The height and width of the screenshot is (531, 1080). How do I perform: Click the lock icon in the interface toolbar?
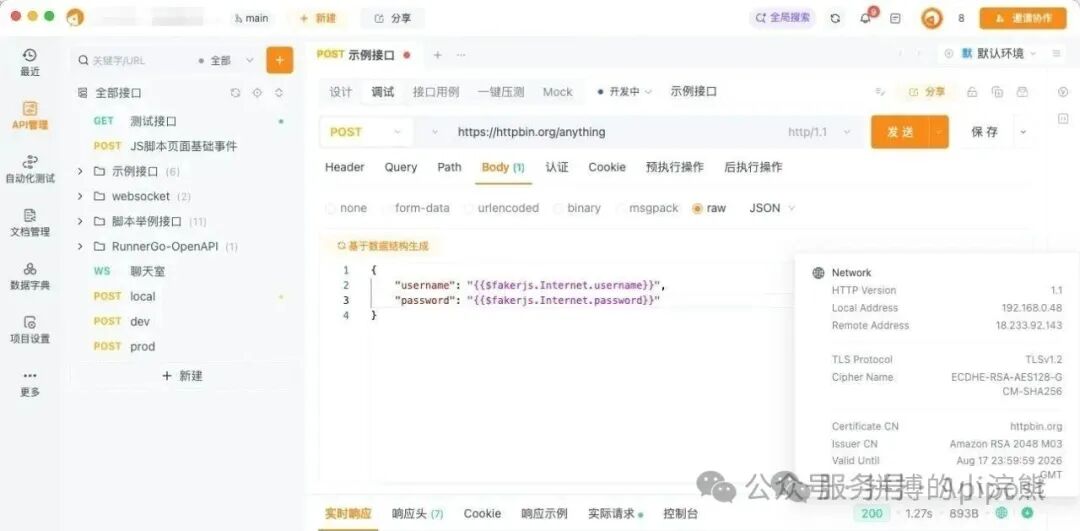click(x=972, y=92)
